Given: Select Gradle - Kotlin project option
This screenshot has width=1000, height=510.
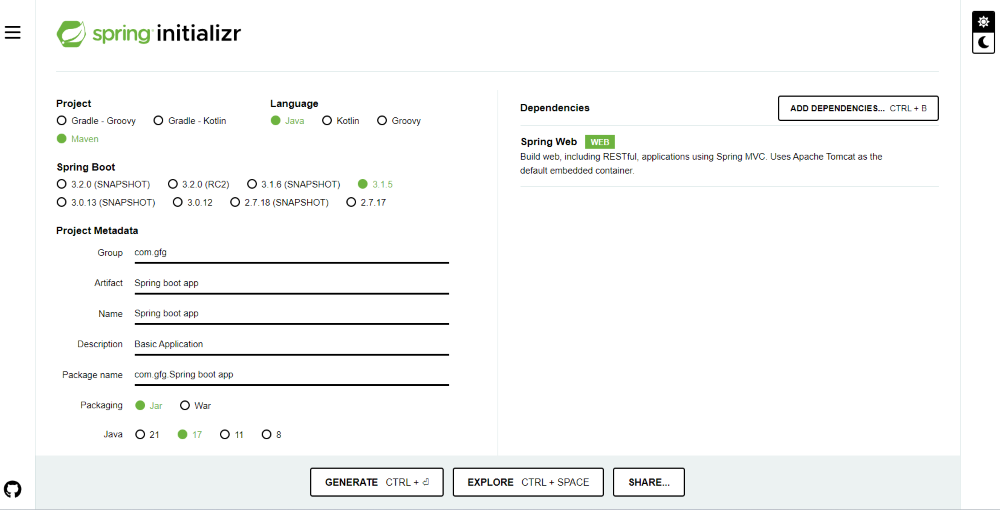Looking at the screenshot, I should click(190, 120).
